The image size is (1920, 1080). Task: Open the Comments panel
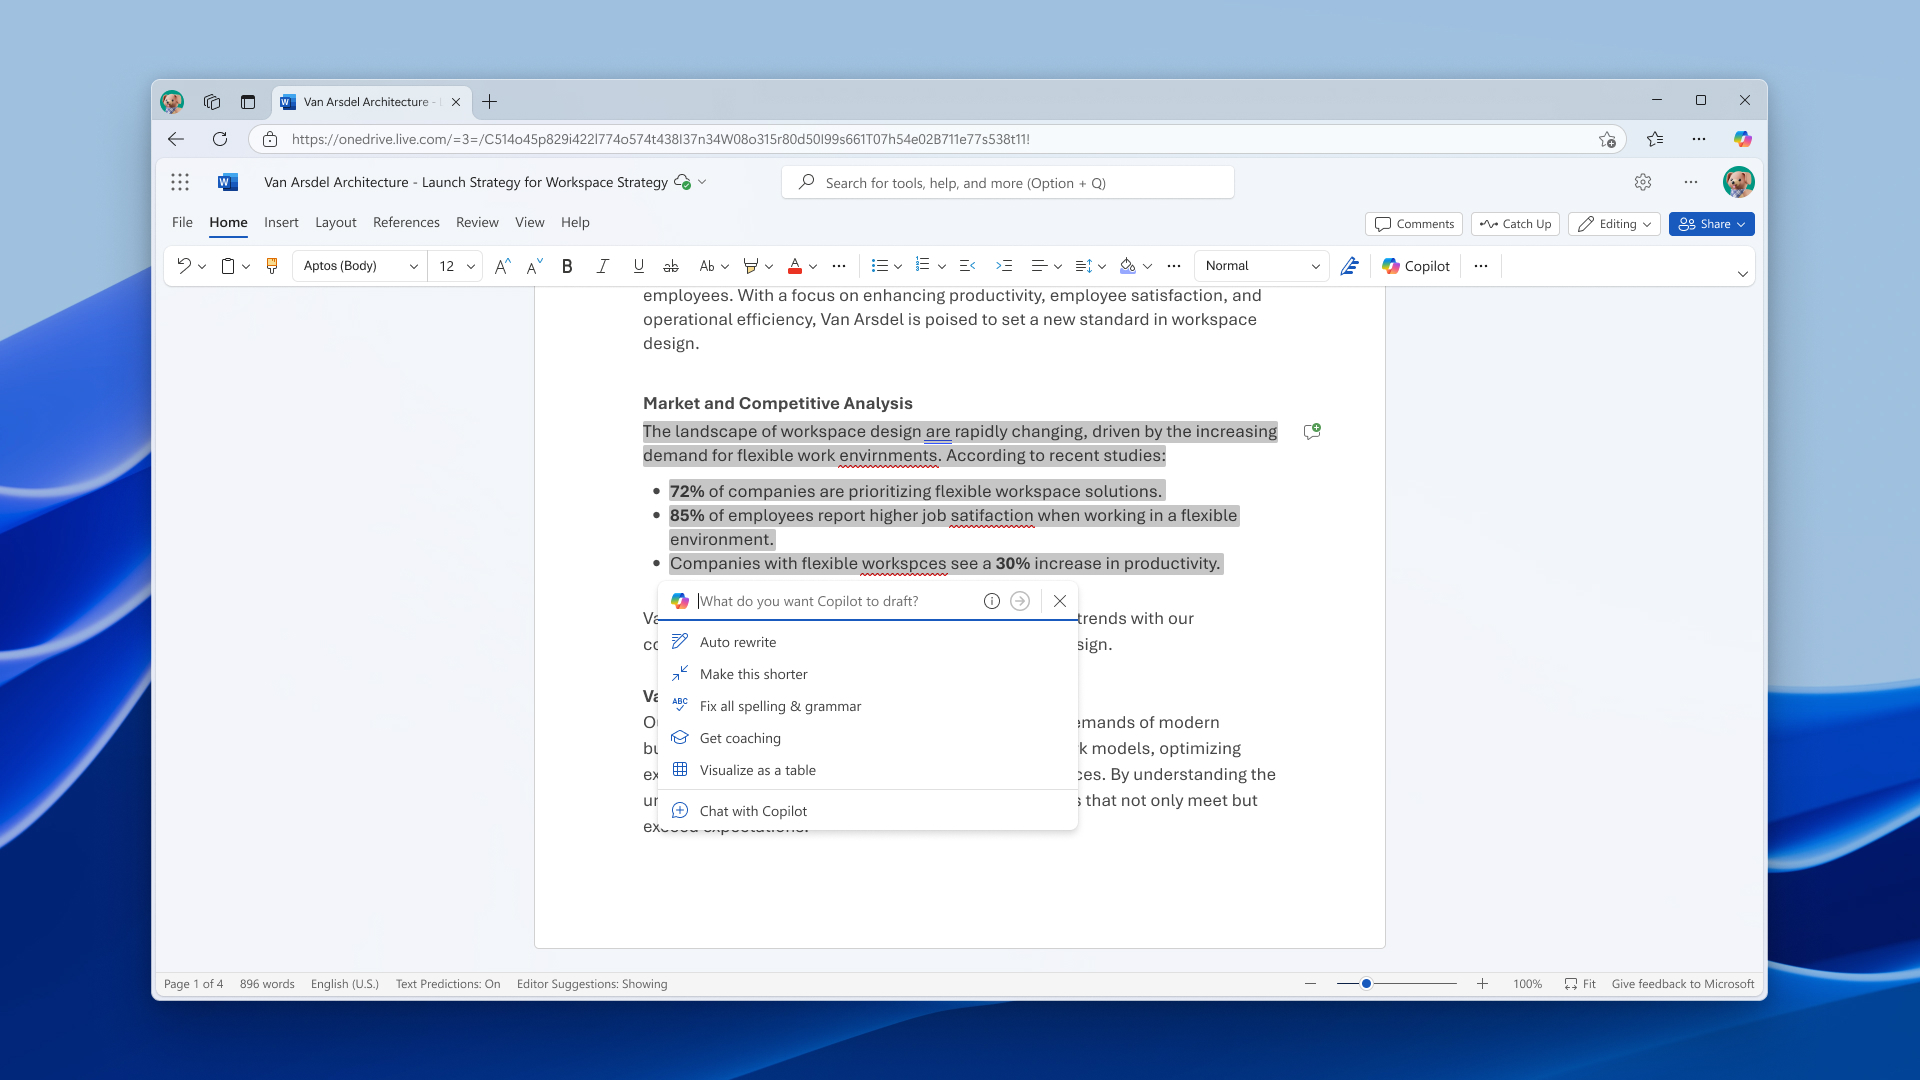1413,224
